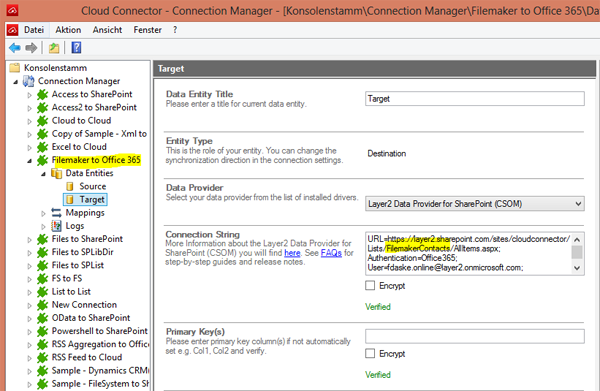Viewport: 600px width, 391px height.
Task: Click the List to List connection icon
Action: tap(42, 292)
